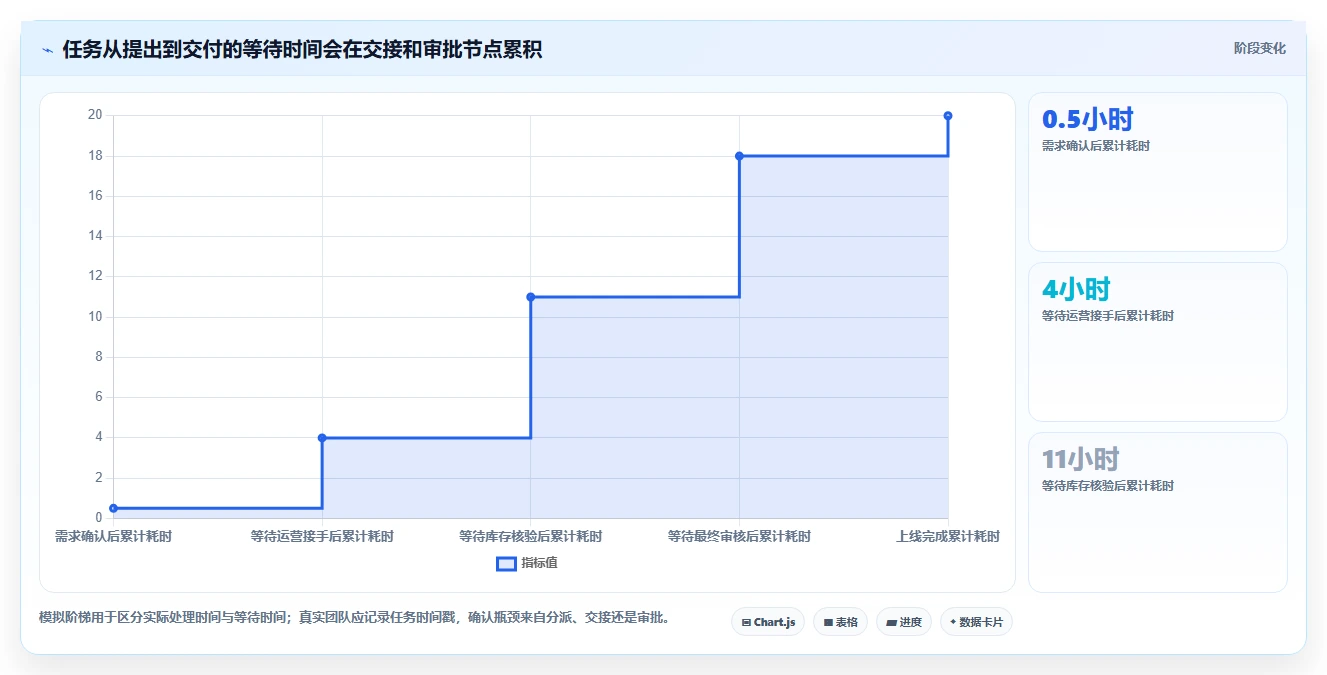Click the final data point at value 20

tap(948, 116)
